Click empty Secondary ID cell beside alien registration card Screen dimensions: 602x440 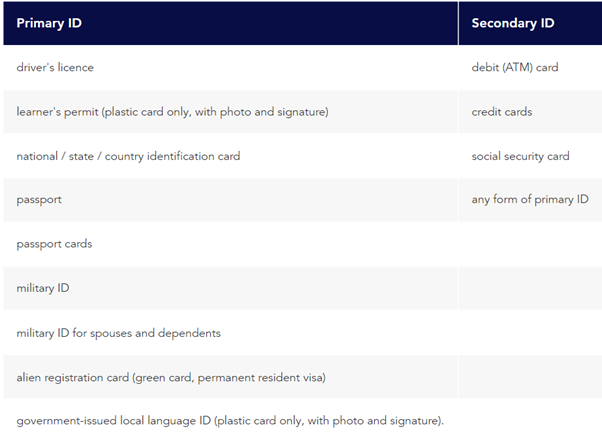coord(529,377)
